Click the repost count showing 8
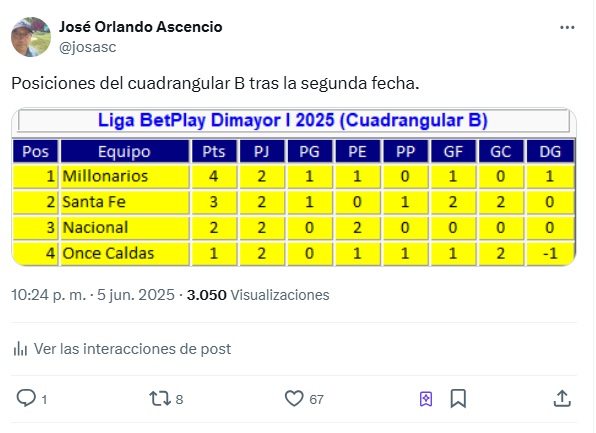This screenshot has width=596, height=433. point(179,400)
